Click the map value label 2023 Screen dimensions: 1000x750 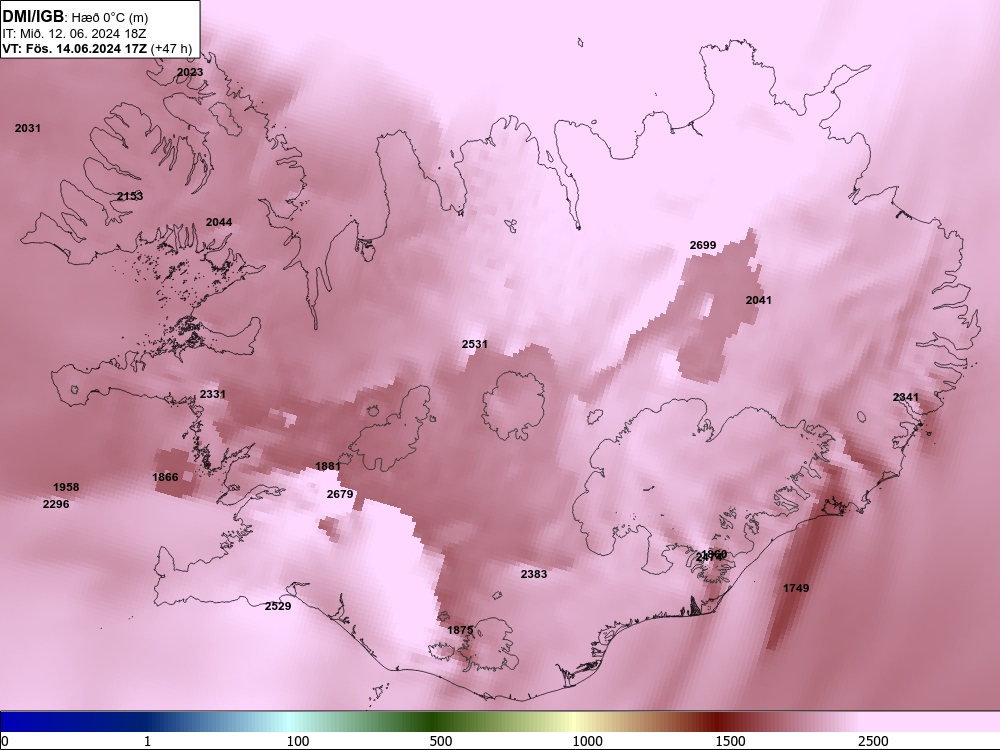point(190,72)
